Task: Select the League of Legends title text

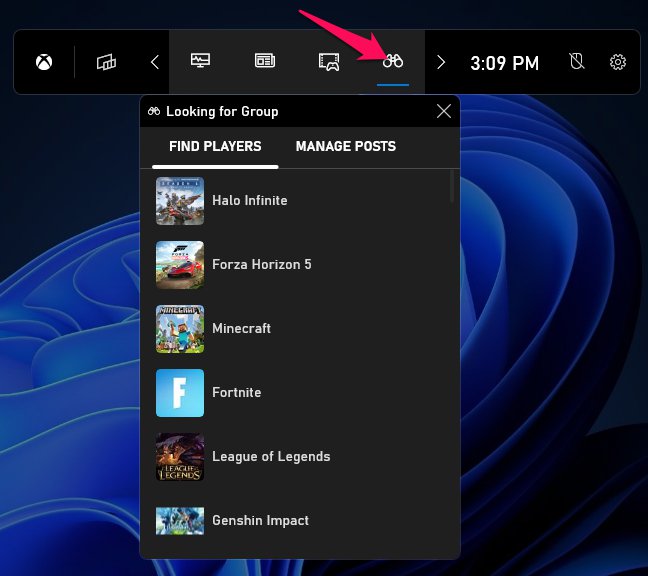Action: [271, 457]
